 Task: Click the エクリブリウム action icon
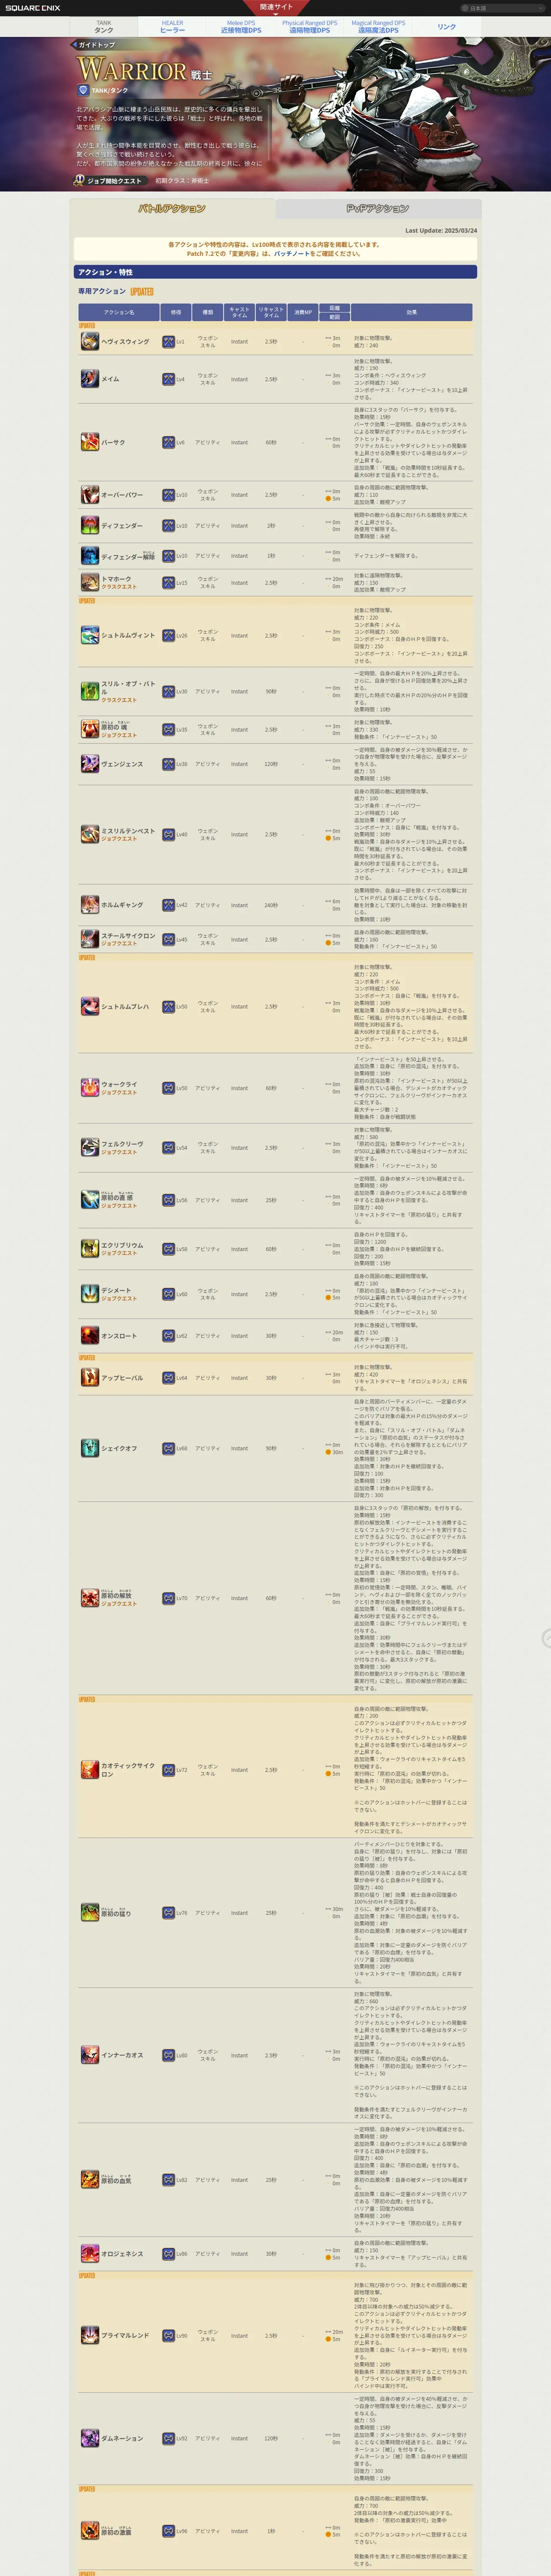[90, 1248]
